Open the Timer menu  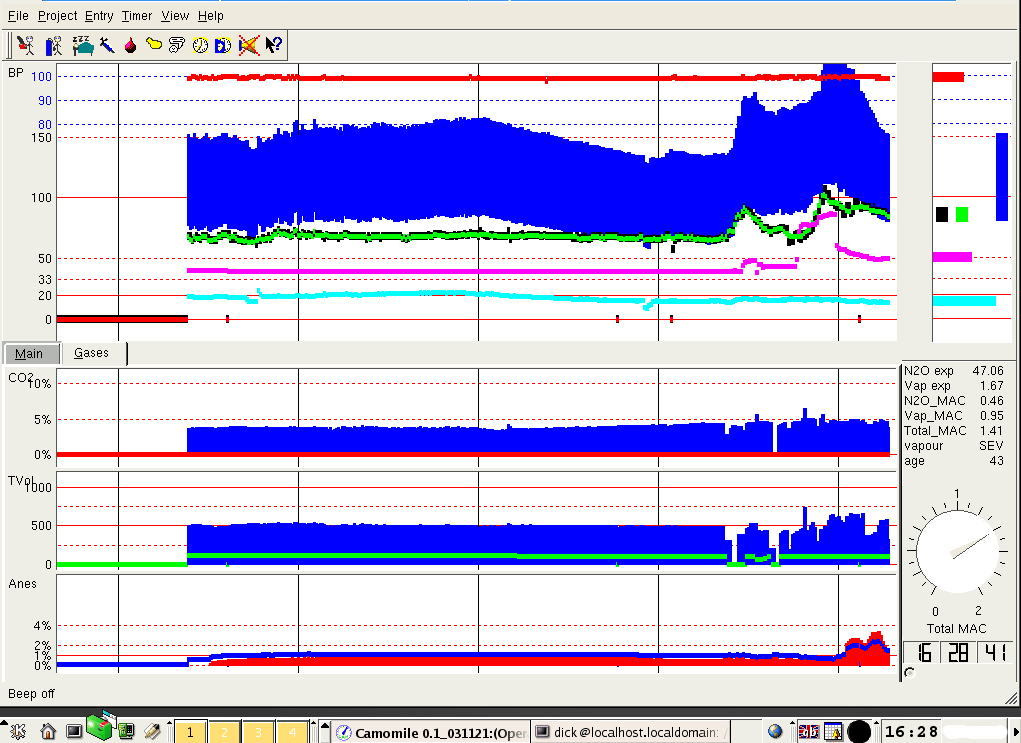click(x=137, y=16)
